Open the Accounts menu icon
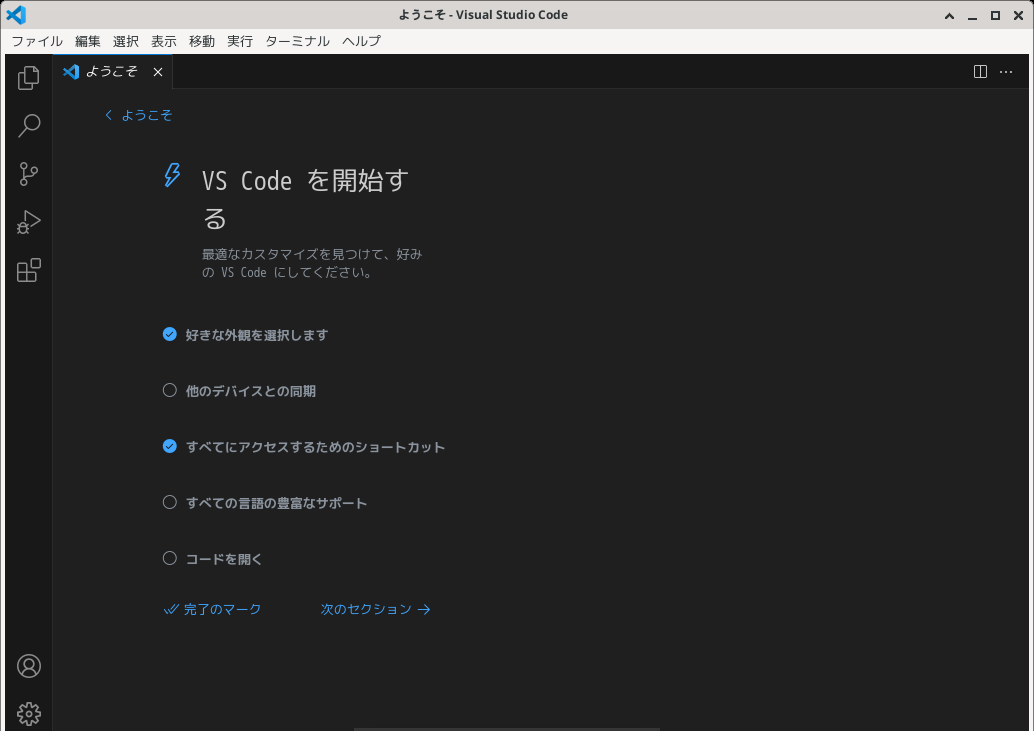The image size is (1034, 731). pos(28,666)
